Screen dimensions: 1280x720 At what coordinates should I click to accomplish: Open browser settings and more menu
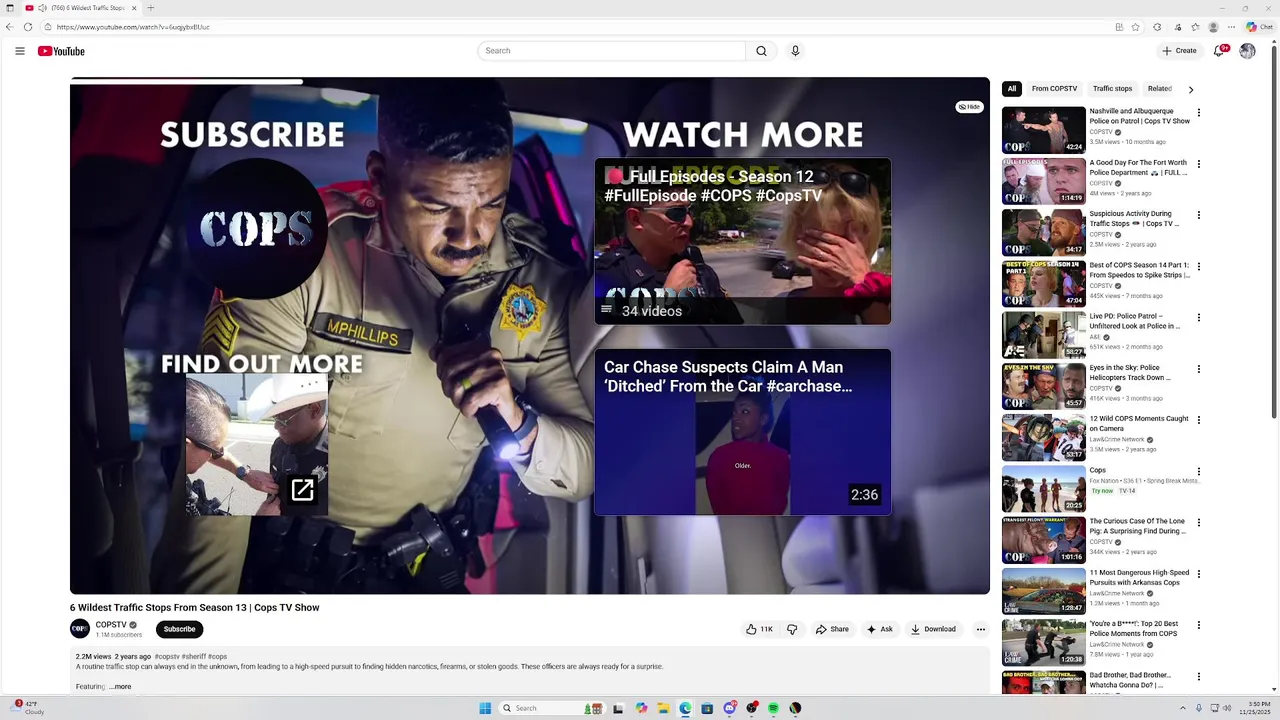[1232, 27]
